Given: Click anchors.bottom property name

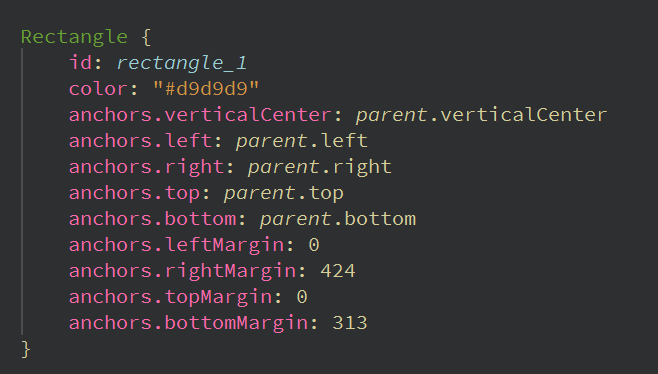Looking at the screenshot, I should click(152, 219).
